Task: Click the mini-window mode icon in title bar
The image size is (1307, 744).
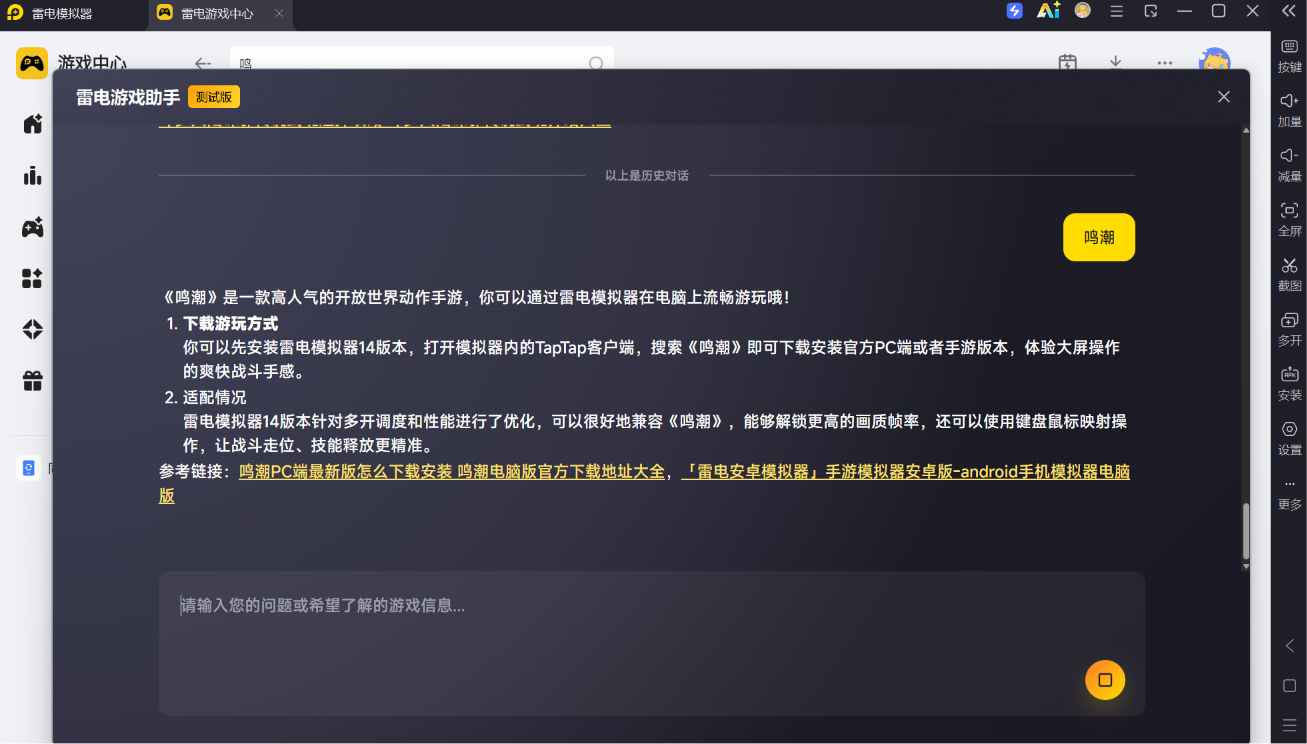Action: [1151, 11]
